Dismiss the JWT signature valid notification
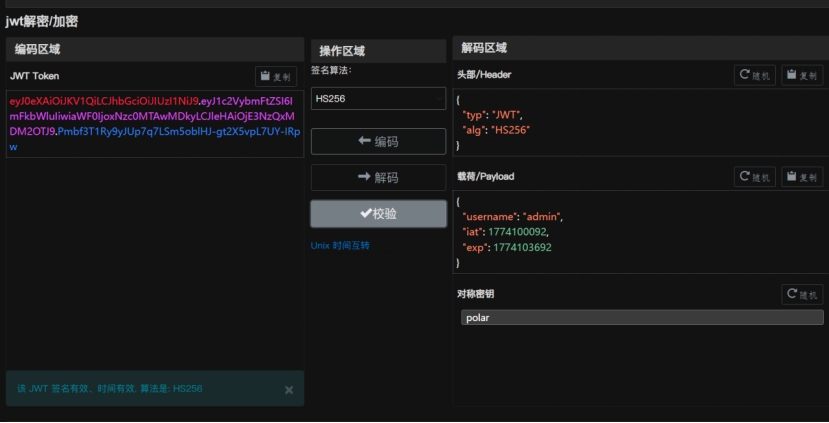829x423 pixels. (x=289, y=390)
